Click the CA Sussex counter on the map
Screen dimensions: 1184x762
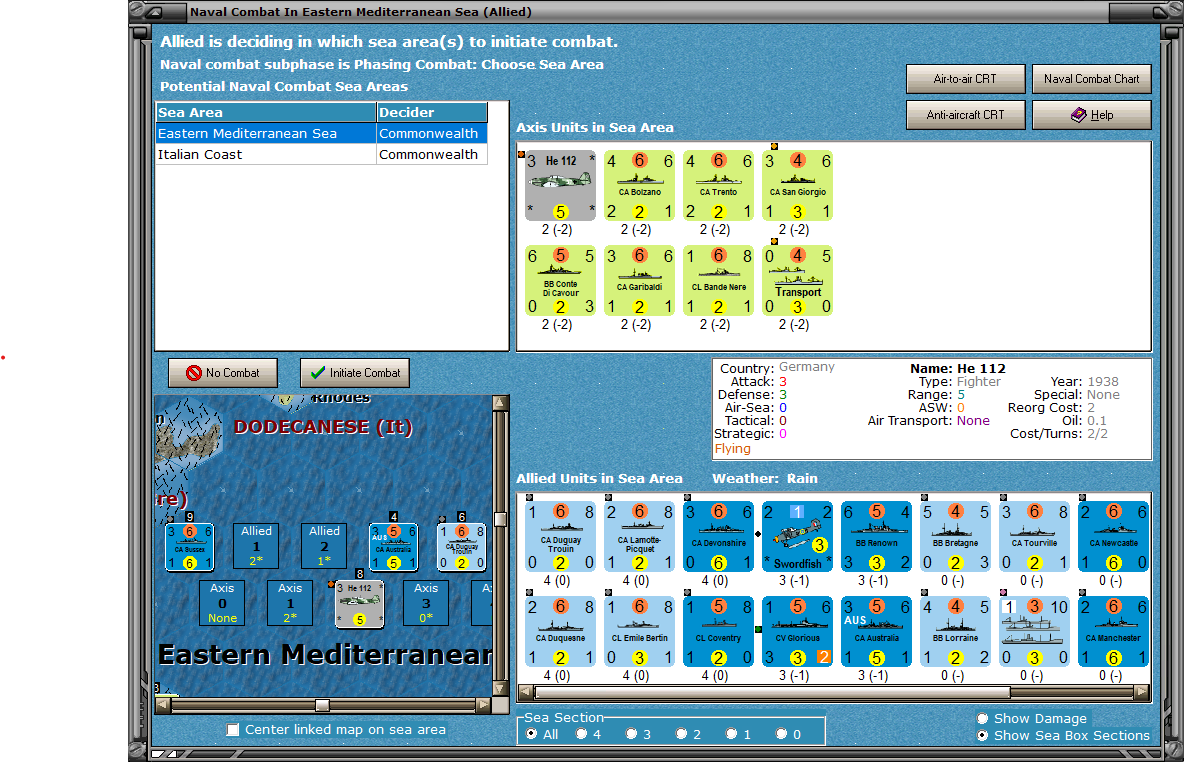[190, 547]
